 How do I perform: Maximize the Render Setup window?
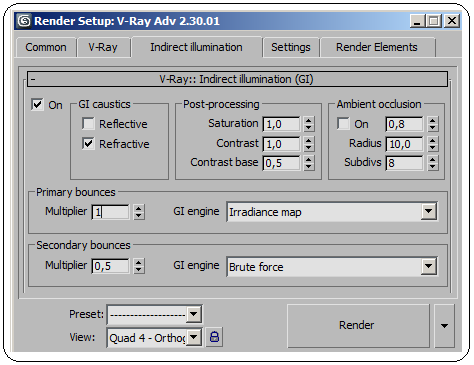click(434, 21)
